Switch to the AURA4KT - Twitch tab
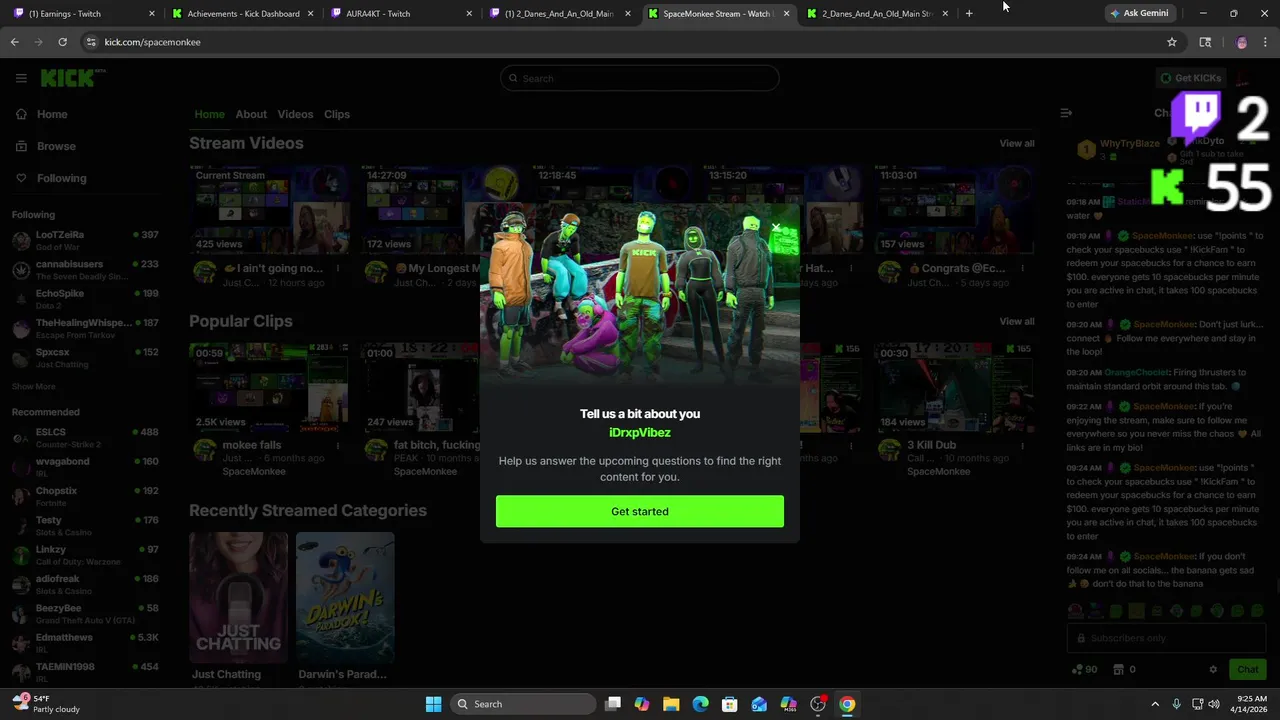 (400, 14)
